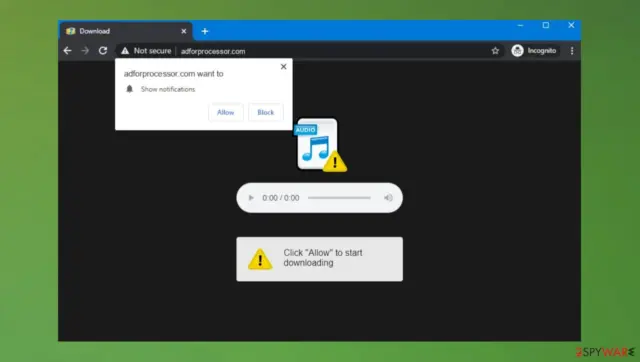
Task: Dismiss the notification permission popup
Action: [284, 67]
